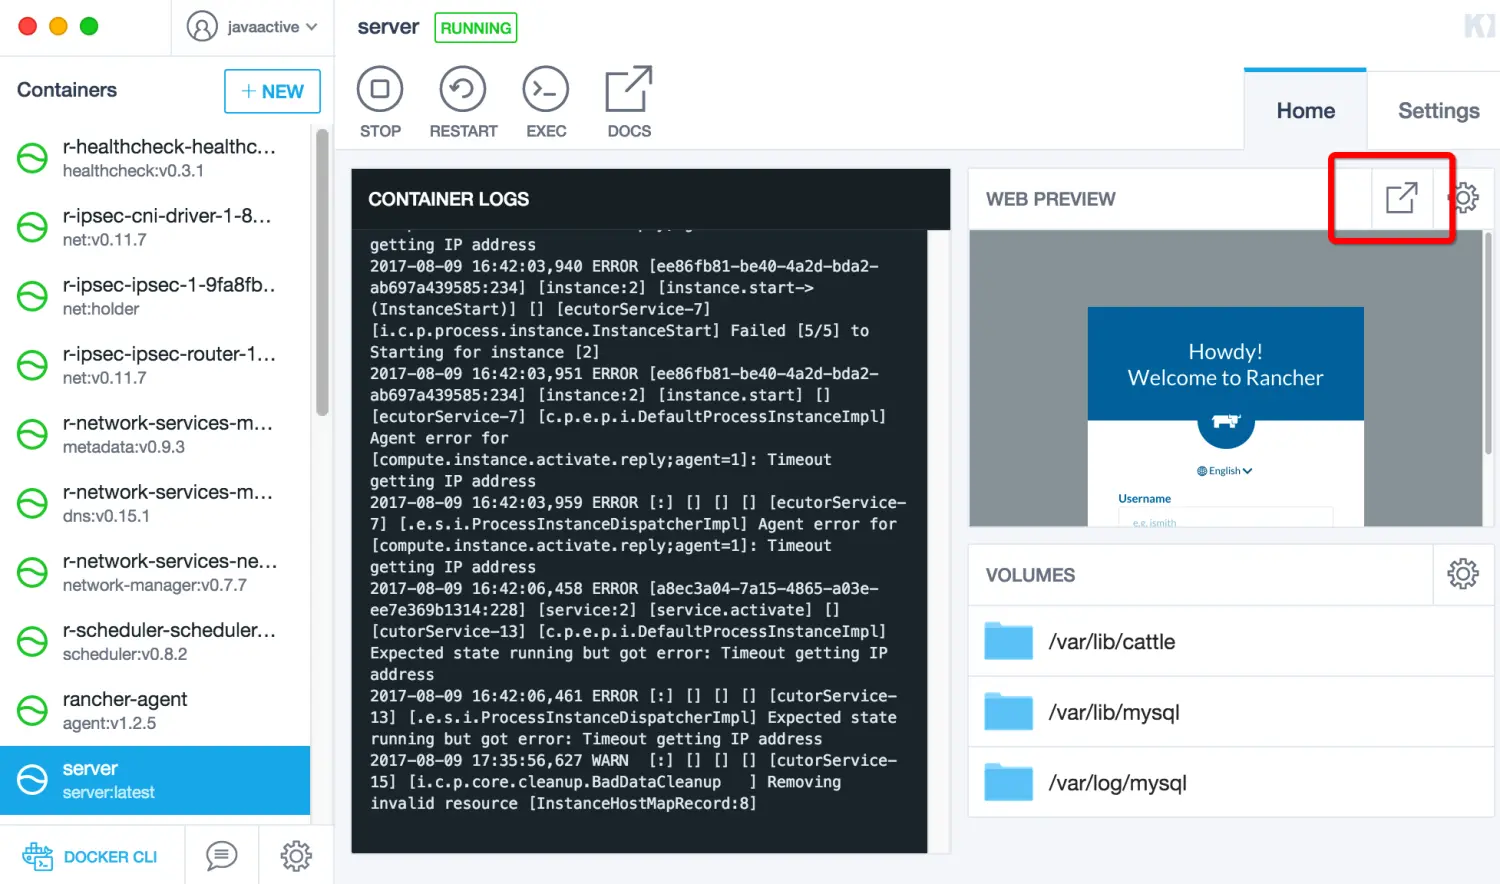Click the /var/log/mysql folder icon
This screenshot has height=884, width=1500.
[1008, 782]
